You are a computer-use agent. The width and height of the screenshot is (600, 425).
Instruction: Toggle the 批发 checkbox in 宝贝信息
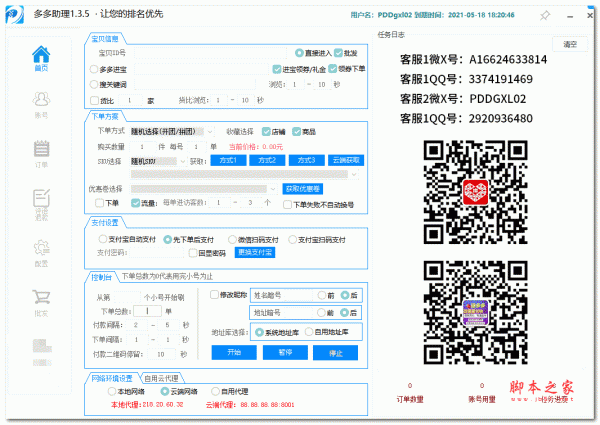click(x=338, y=53)
